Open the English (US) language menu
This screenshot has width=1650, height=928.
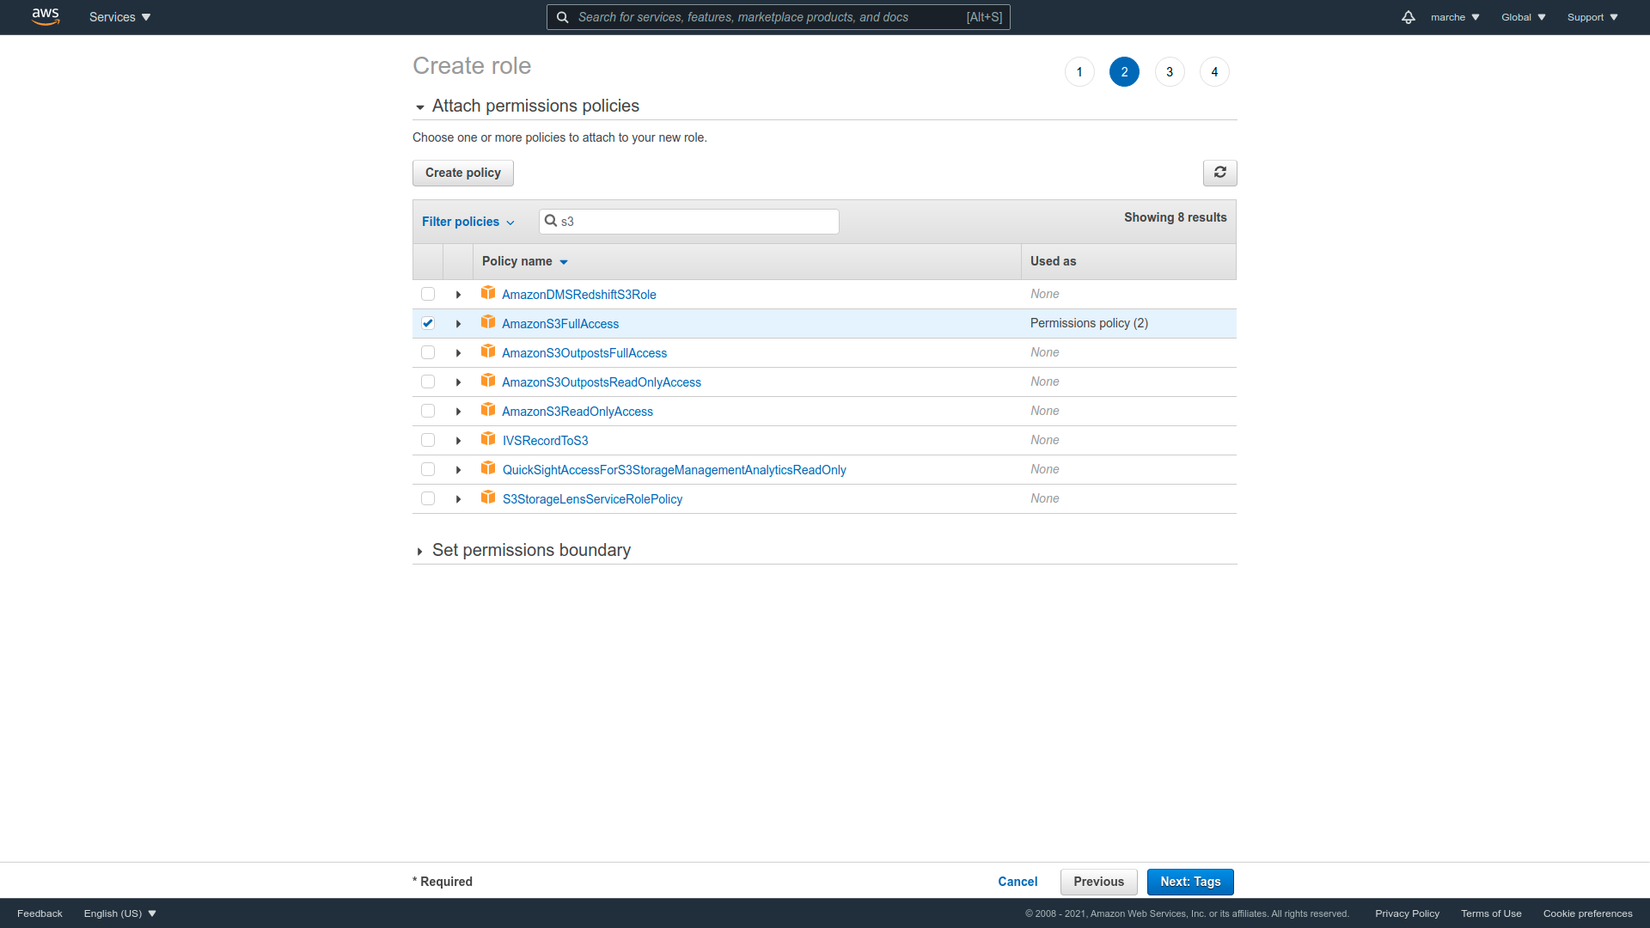[120, 913]
